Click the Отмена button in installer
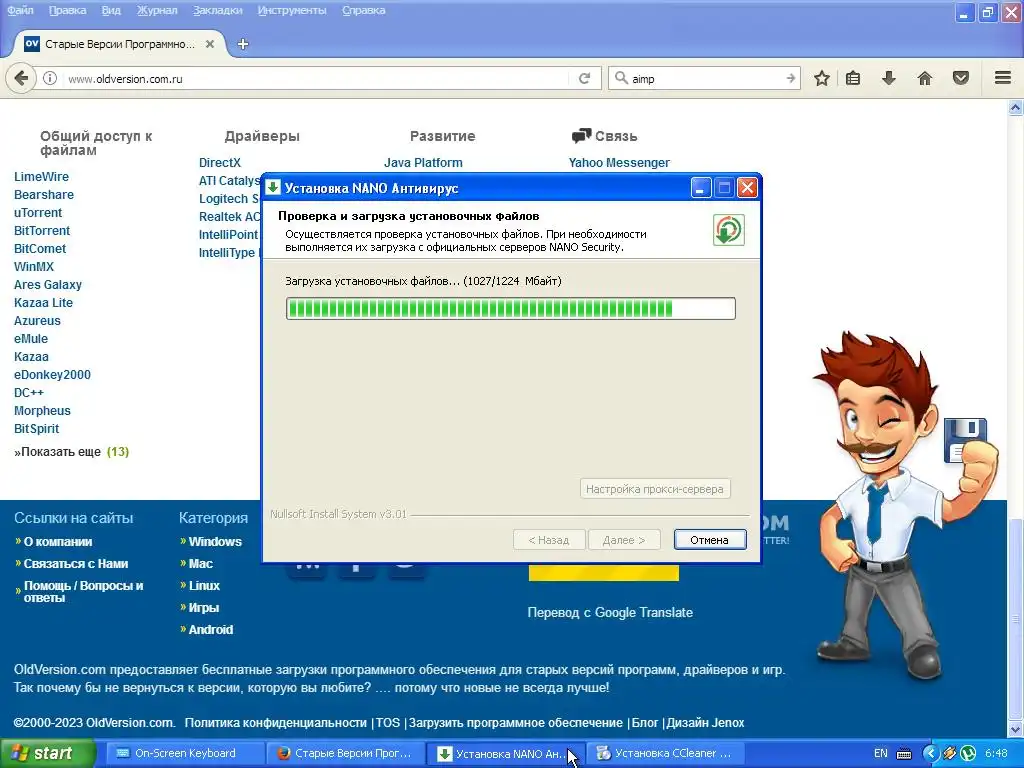The image size is (1024, 768). pos(710,540)
